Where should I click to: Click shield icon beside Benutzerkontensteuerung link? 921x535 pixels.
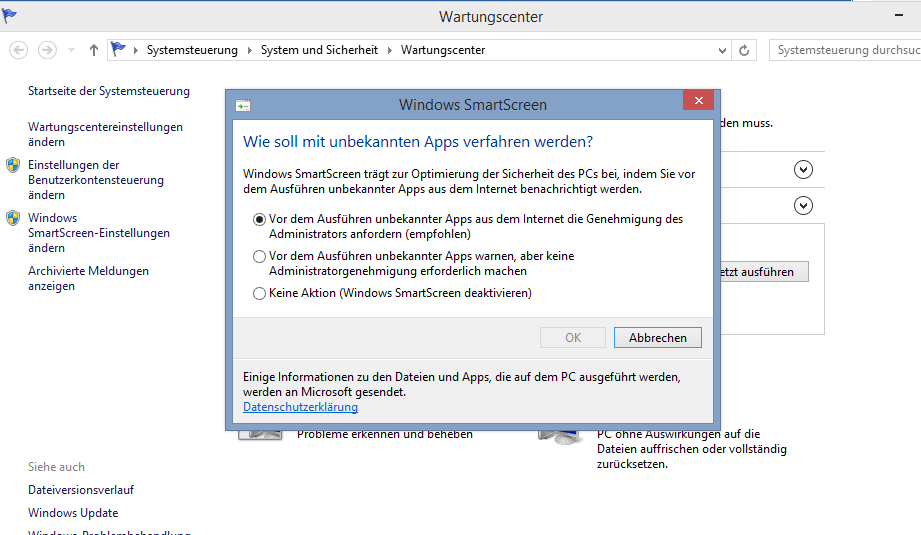pyautogui.click(x=13, y=165)
